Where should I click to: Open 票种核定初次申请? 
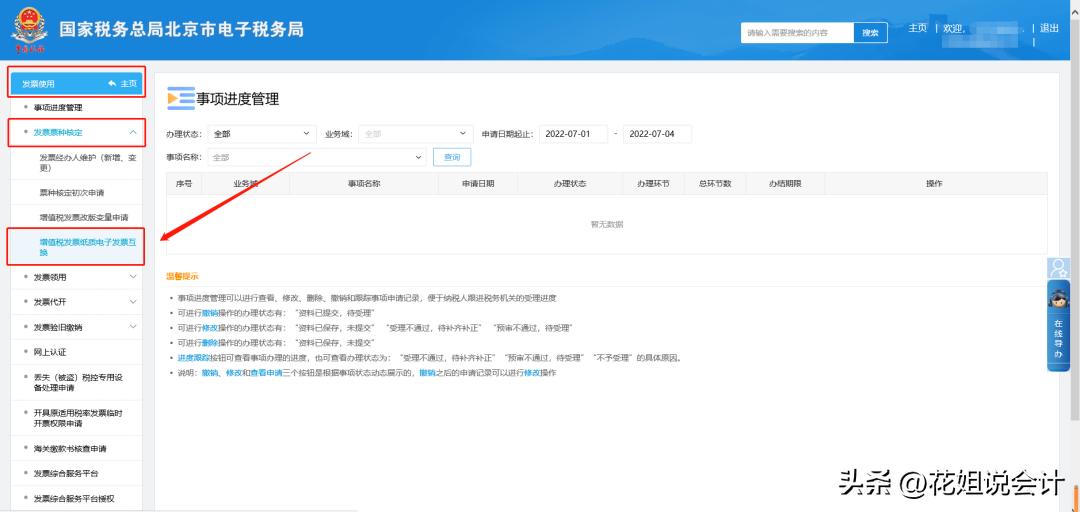point(72,192)
